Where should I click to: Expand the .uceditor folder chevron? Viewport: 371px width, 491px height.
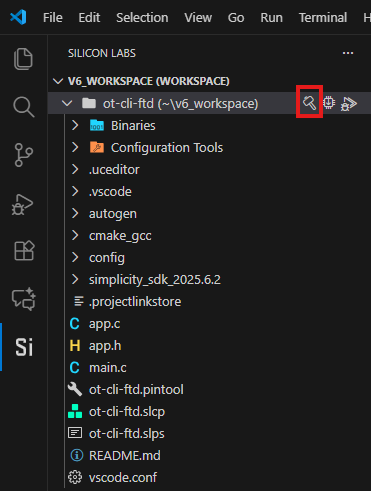click(75, 169)
